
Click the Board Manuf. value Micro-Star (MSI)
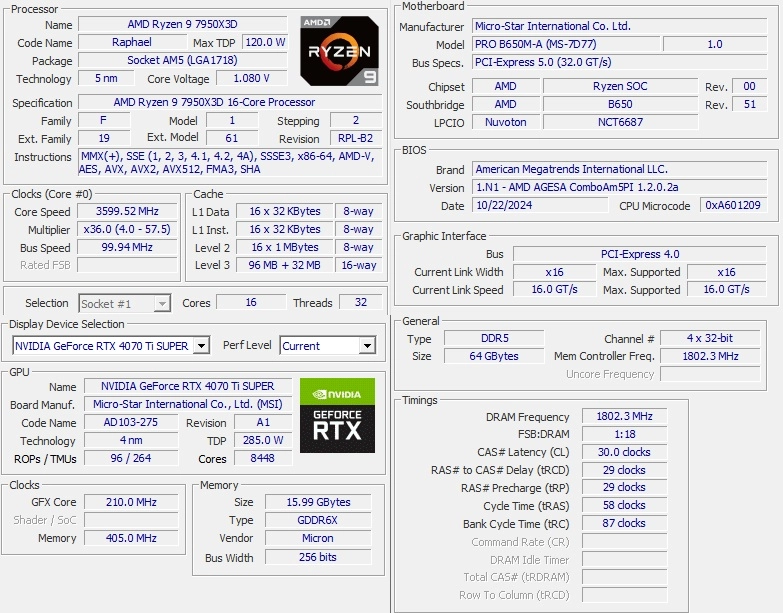pyautogui.click(x=188, y=404)
